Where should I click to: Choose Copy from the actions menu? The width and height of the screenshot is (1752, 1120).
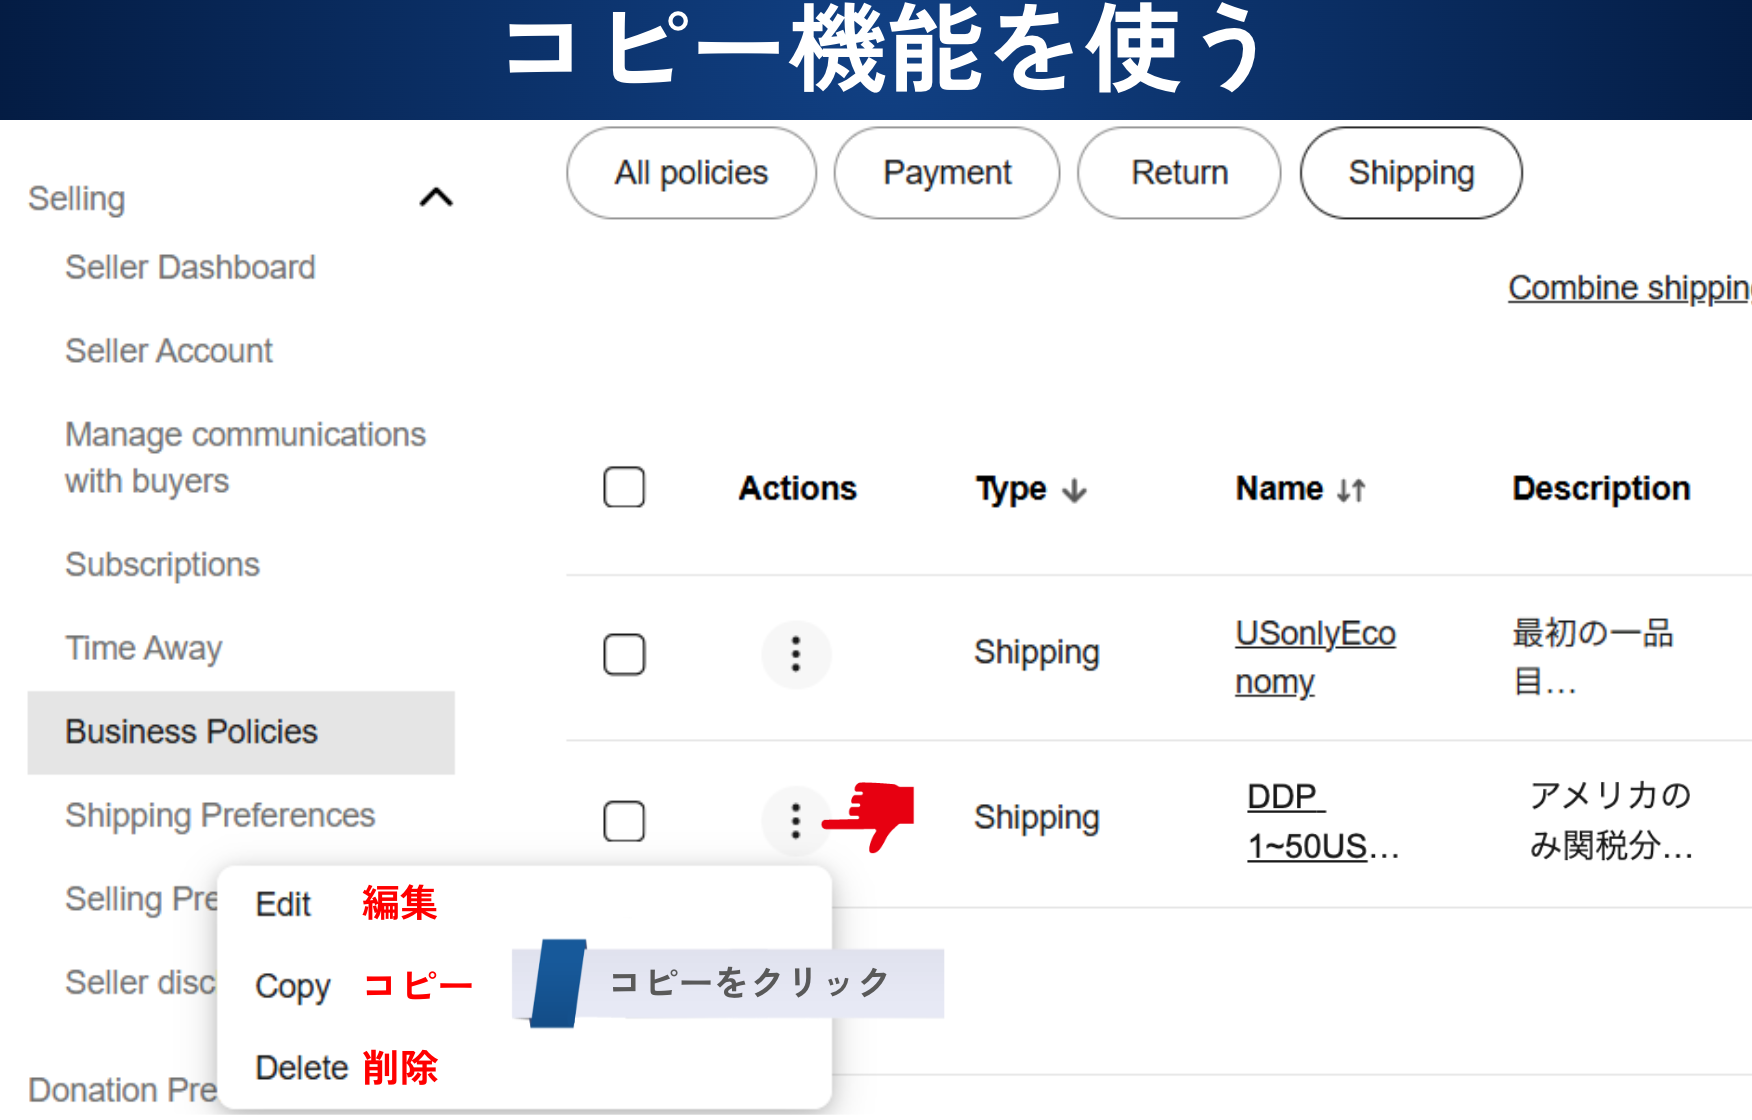[x=292, y=986]
